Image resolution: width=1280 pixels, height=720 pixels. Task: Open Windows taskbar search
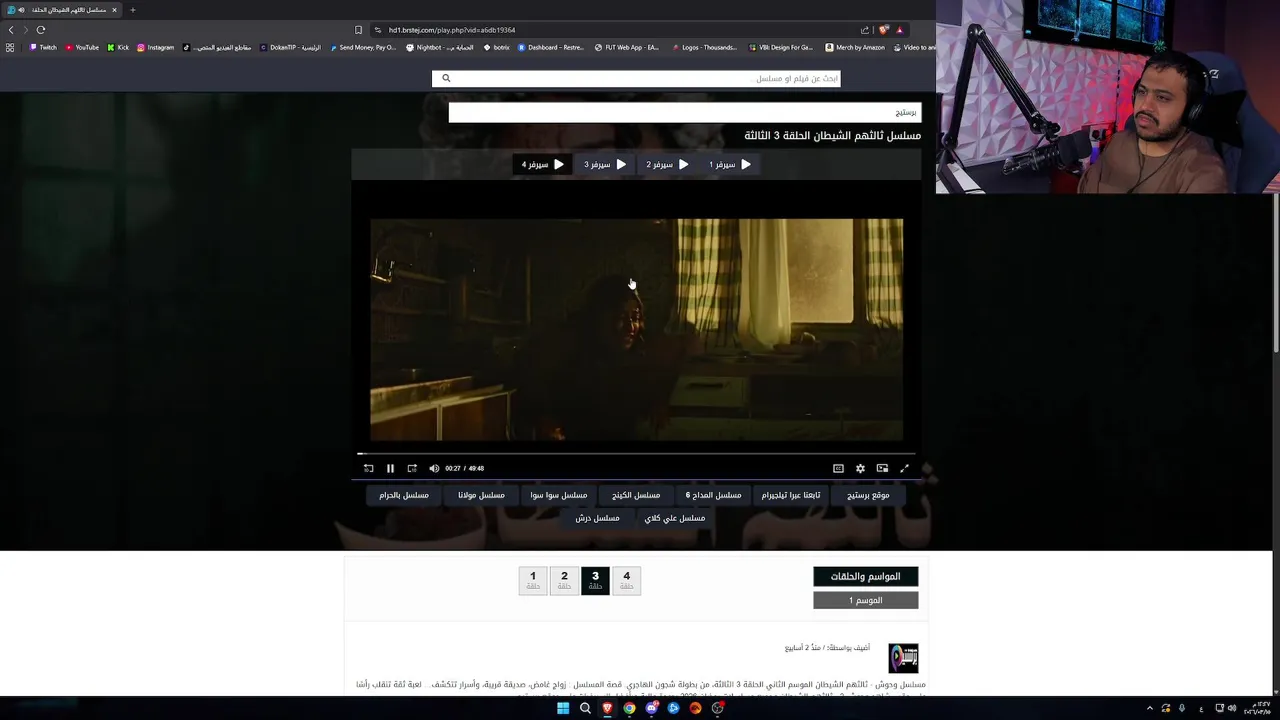click(x=585, y=708)
